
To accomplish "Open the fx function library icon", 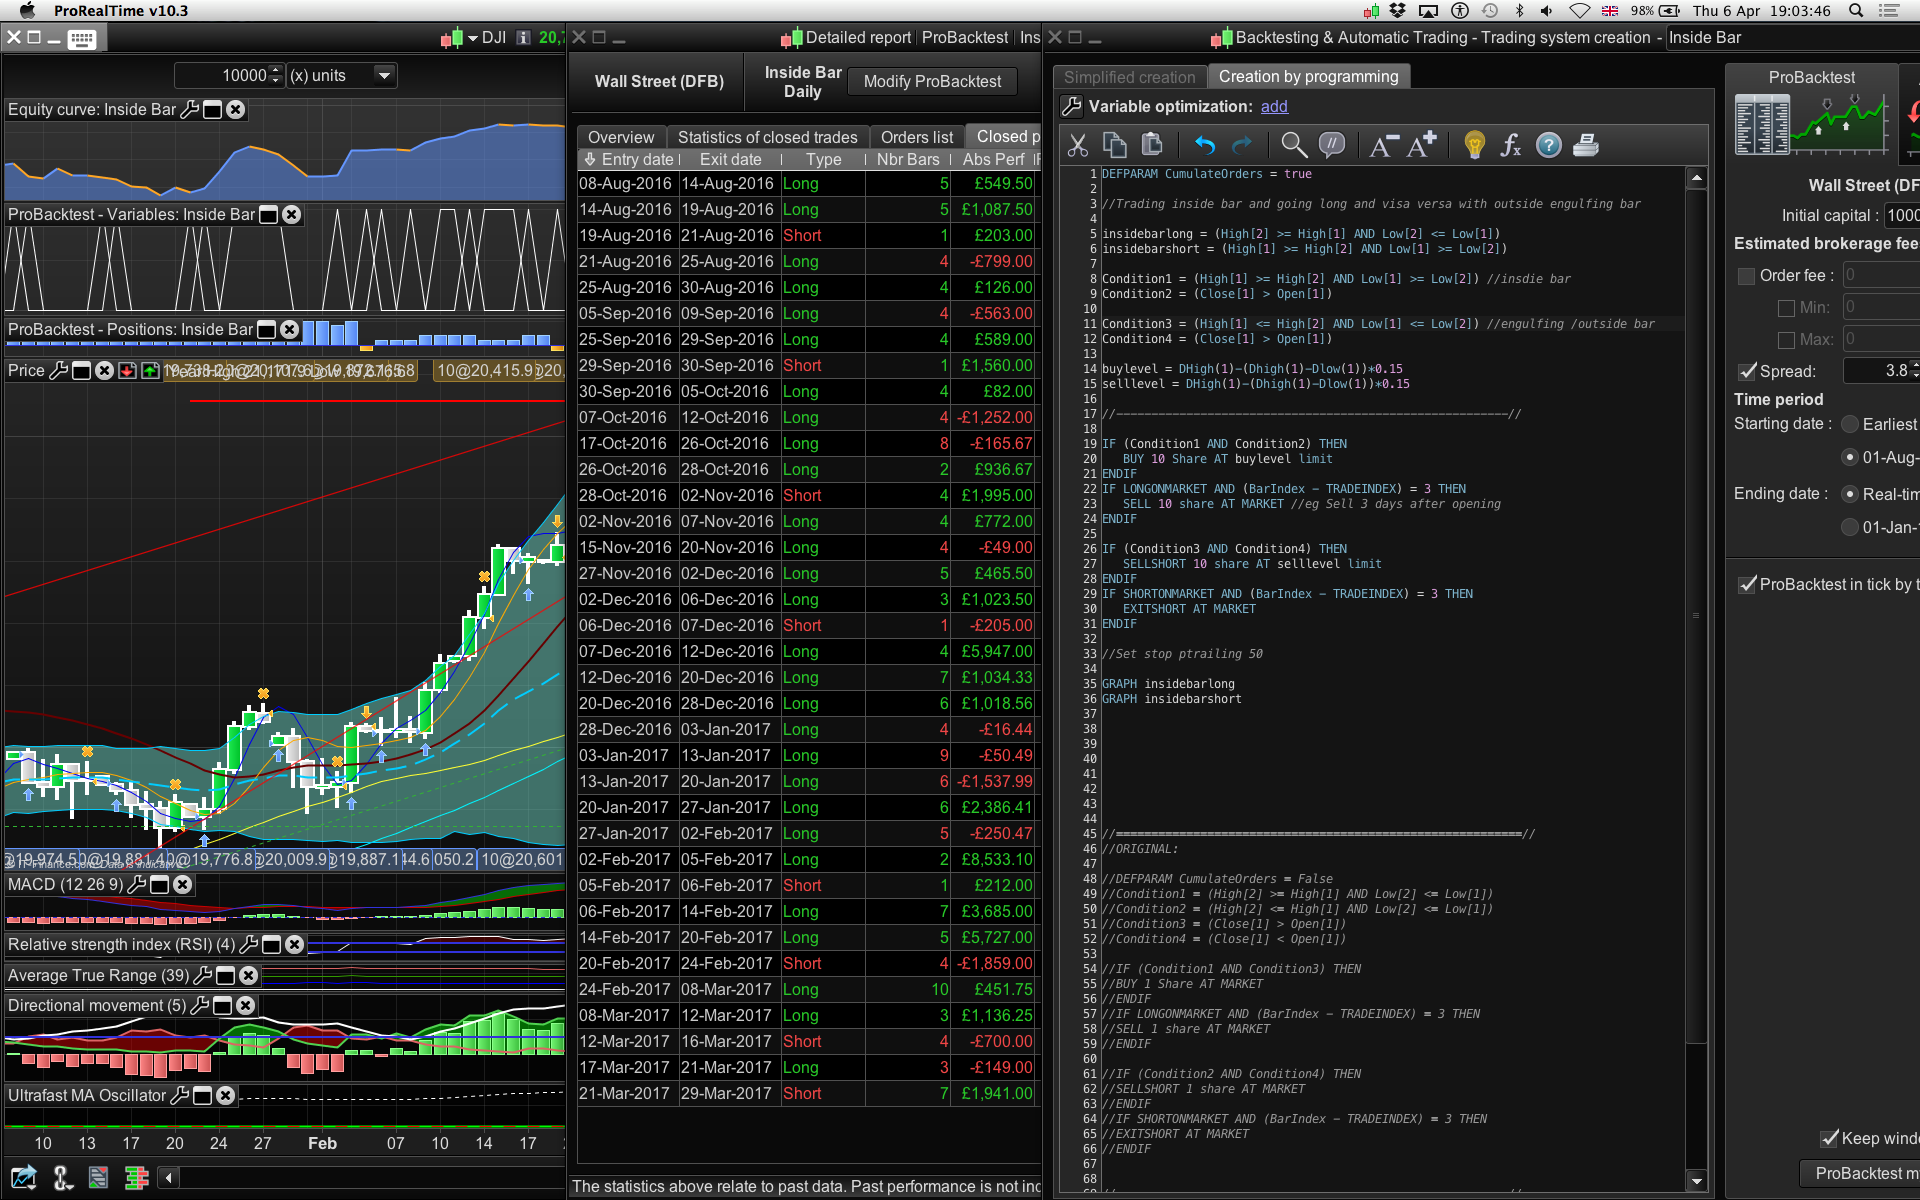I will pyautogui.click(x=1510, y=146).
